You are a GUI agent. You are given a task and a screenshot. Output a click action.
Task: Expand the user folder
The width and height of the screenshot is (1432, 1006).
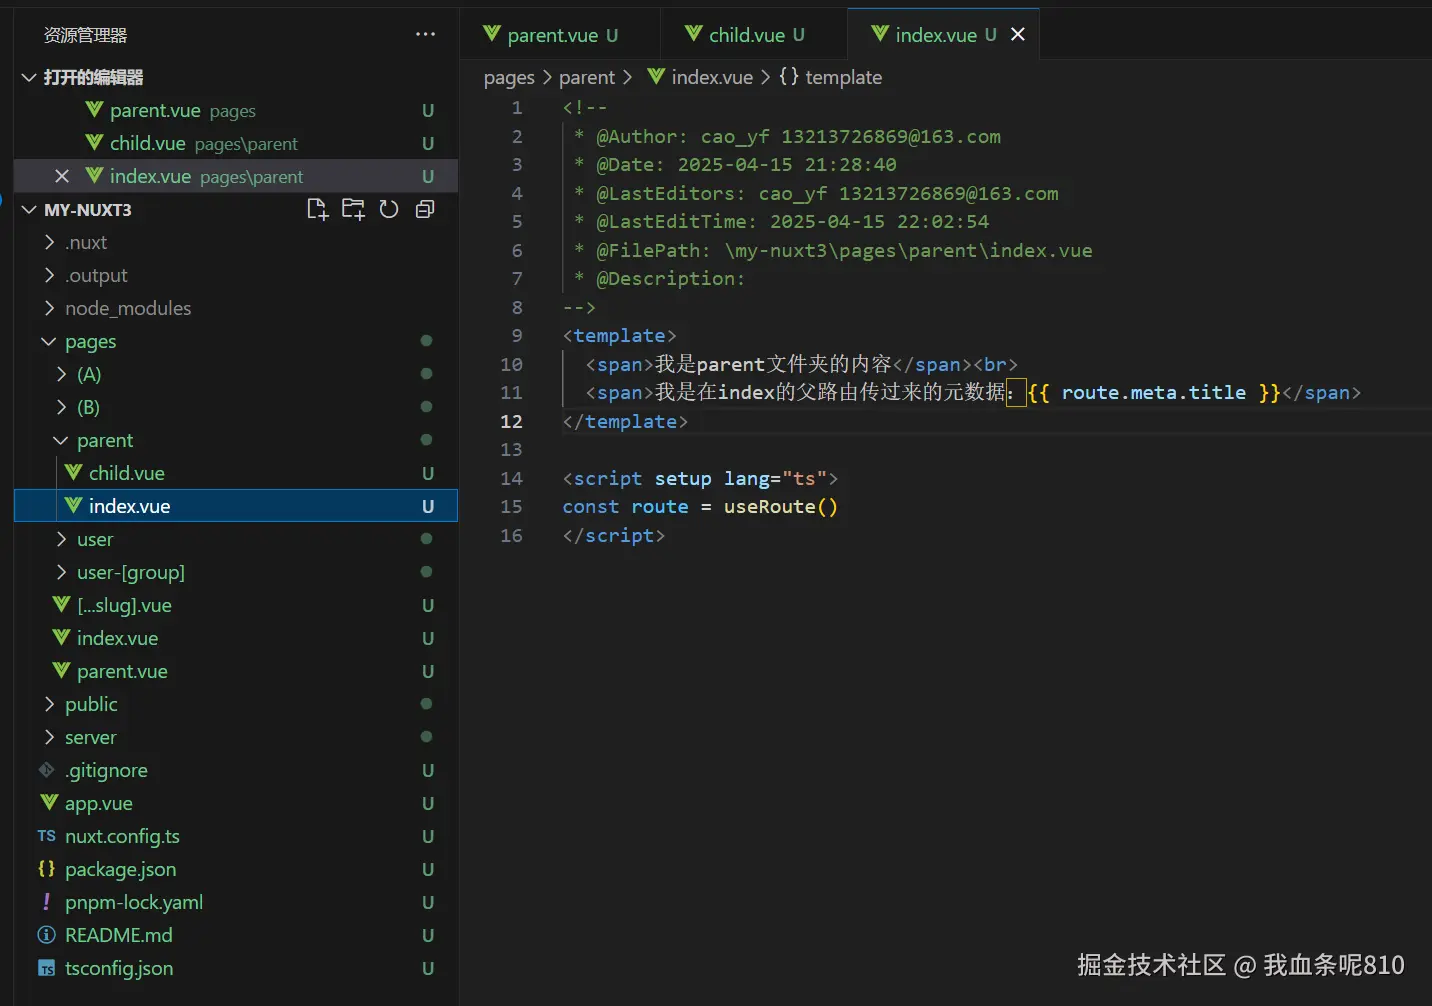[236, 539]
